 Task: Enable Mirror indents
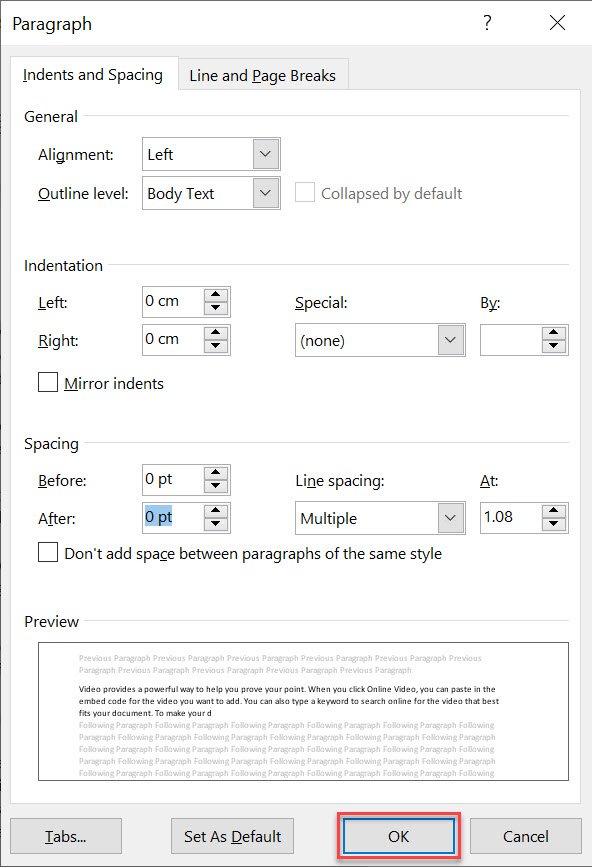[x=45, y=383]
